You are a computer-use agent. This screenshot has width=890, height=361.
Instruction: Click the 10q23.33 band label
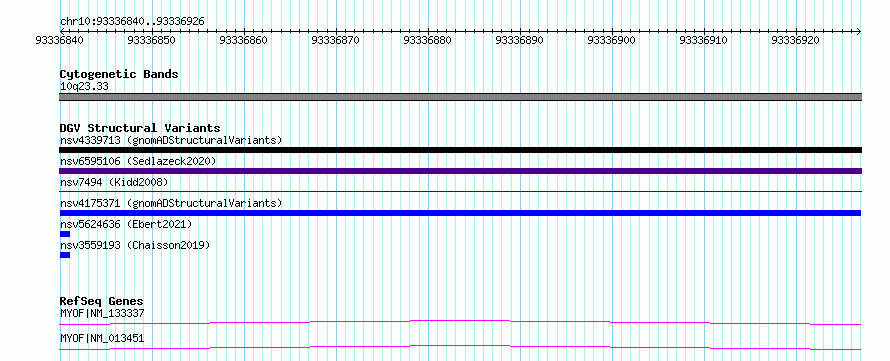84,87
